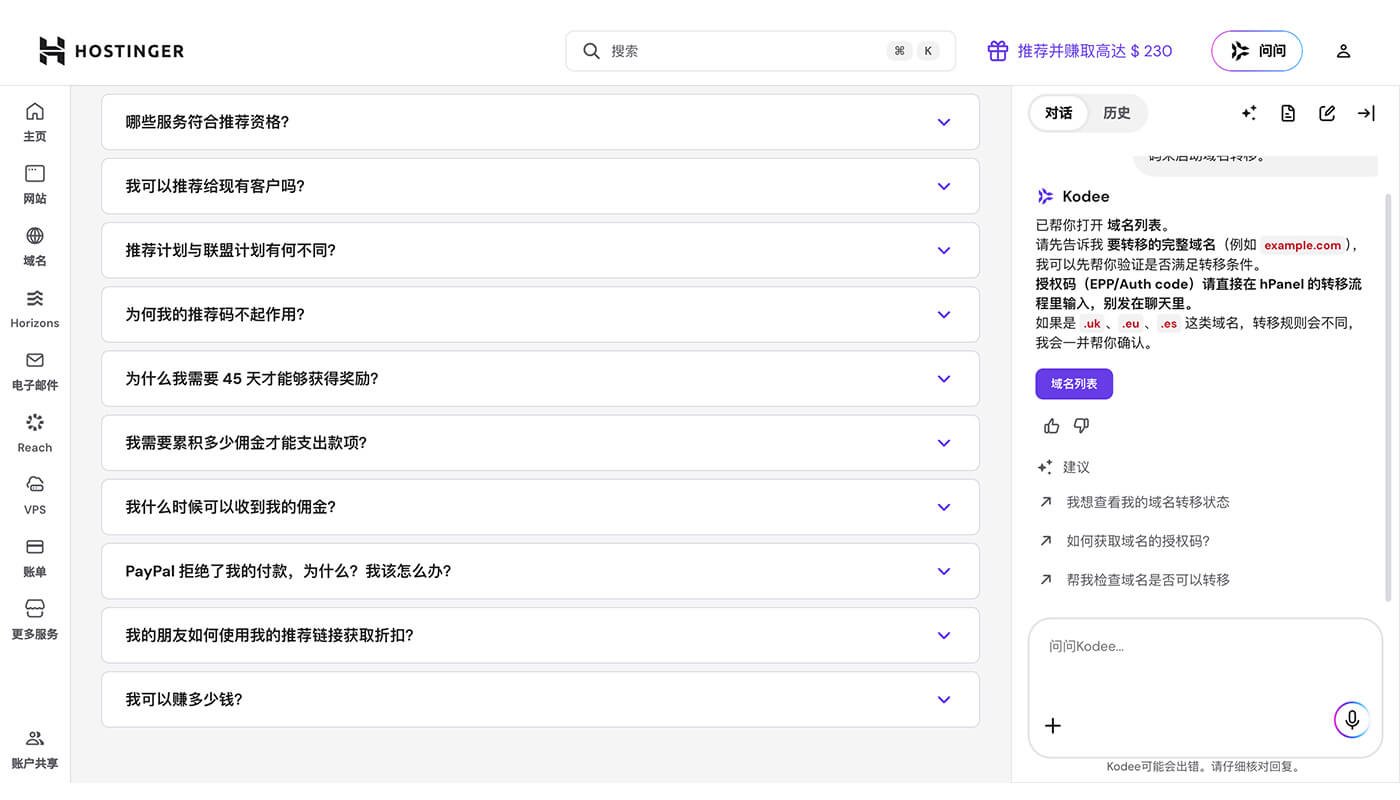Screen dimensions: 1400x800
Task: Open chat summary document icon
Action: click(1287, 113)
